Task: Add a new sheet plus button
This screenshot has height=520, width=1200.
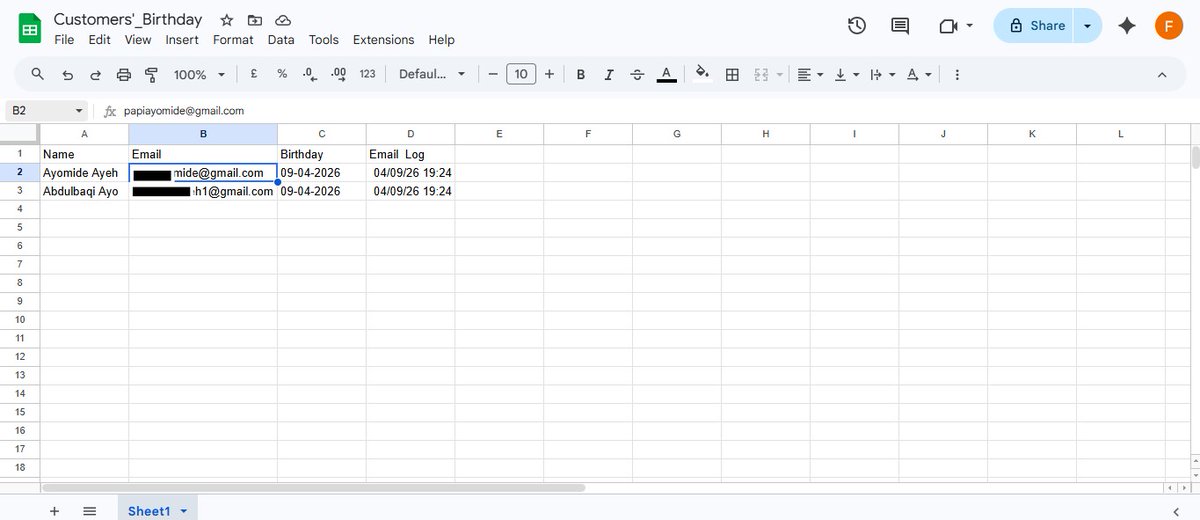Action: (54, 510)
